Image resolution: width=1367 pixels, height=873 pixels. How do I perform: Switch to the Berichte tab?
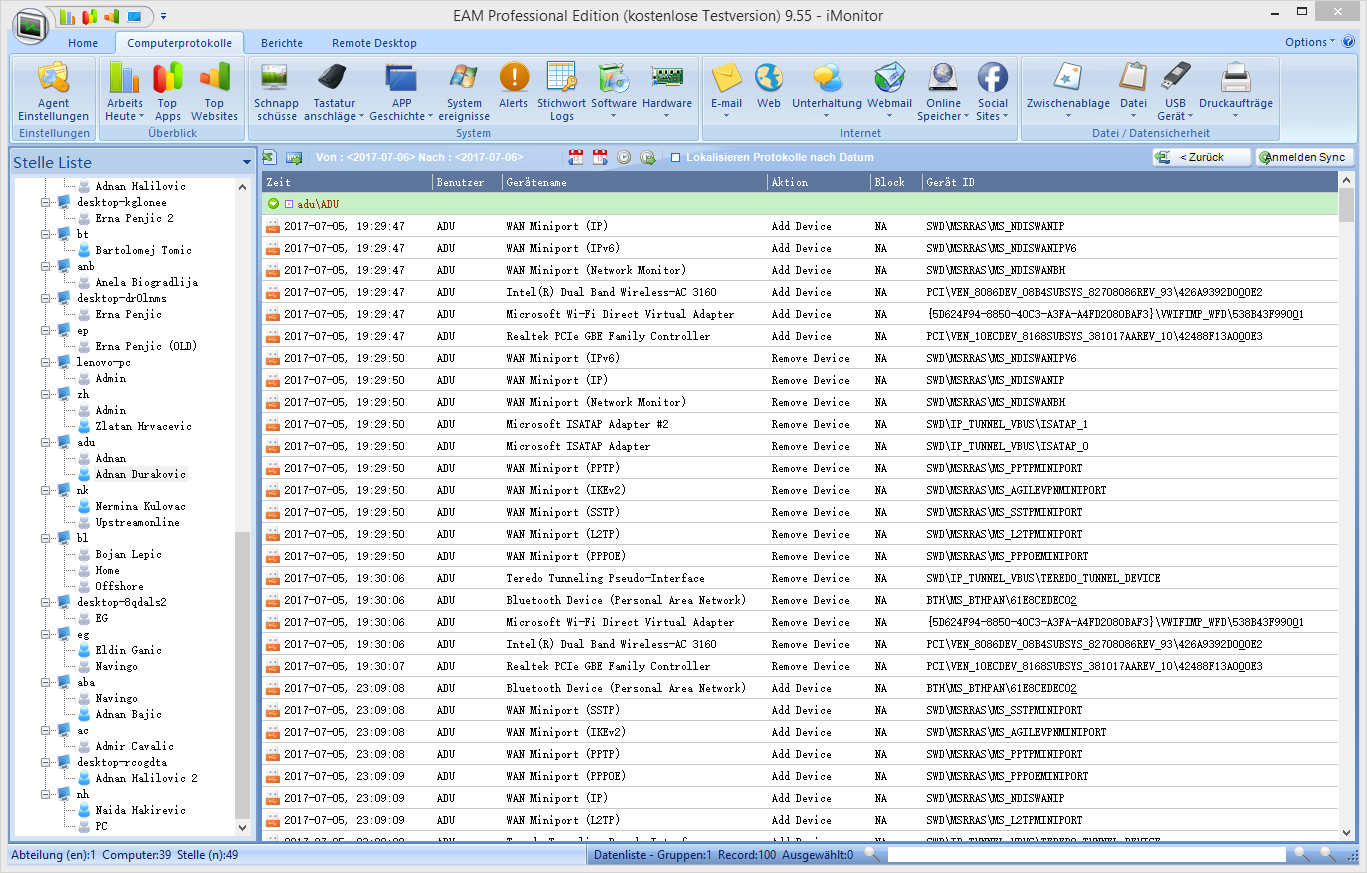tap(282, 43)
